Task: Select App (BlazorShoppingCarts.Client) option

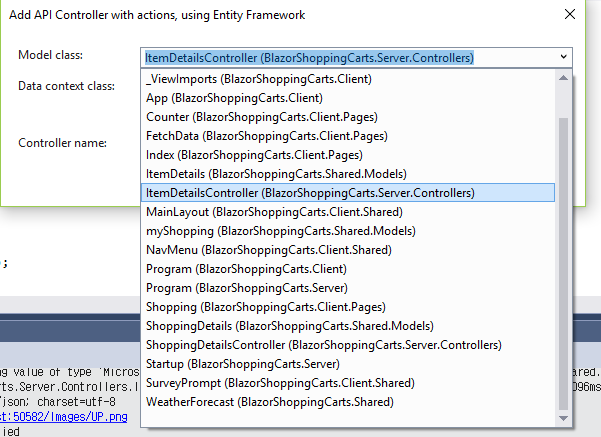Action: click(x=348, y=98)
